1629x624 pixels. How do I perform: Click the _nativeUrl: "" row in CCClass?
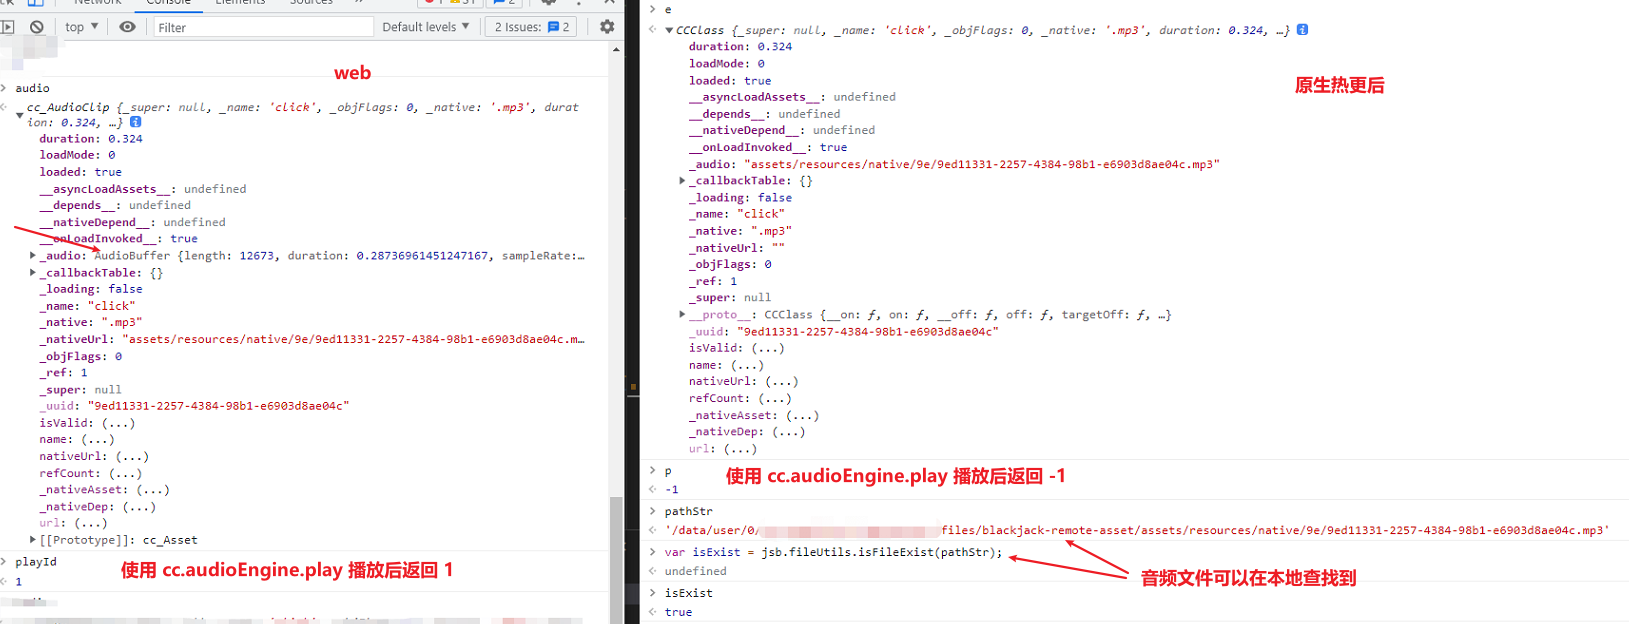[737, 248]
